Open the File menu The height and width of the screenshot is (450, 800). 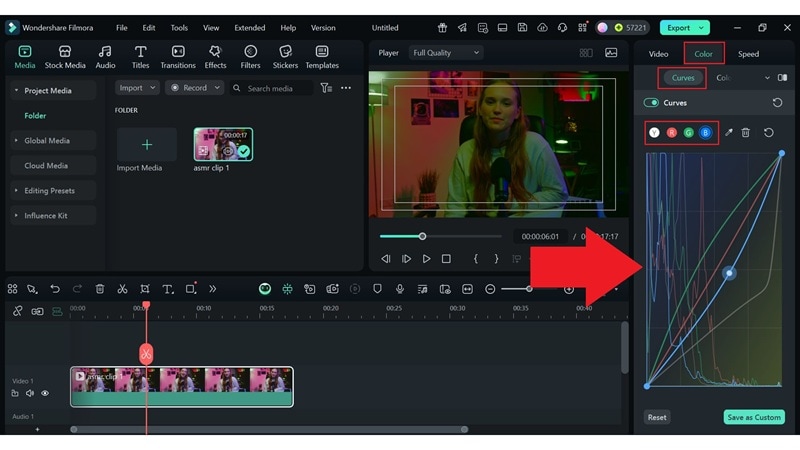coord(121,28)
